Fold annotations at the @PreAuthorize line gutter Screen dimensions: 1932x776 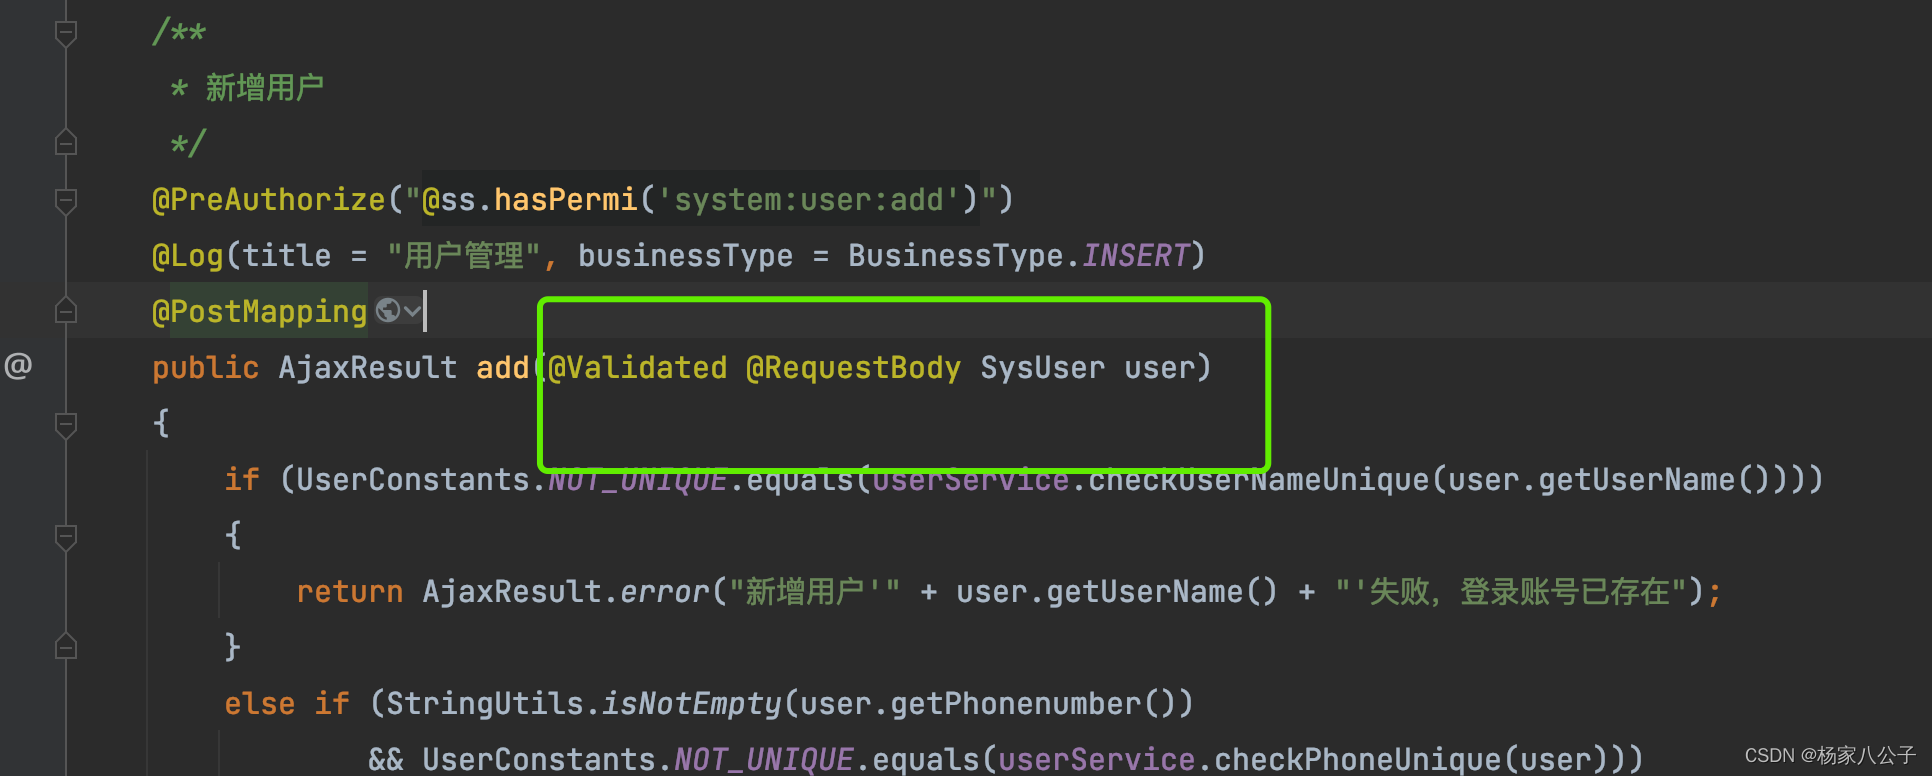tap(66, 200)
